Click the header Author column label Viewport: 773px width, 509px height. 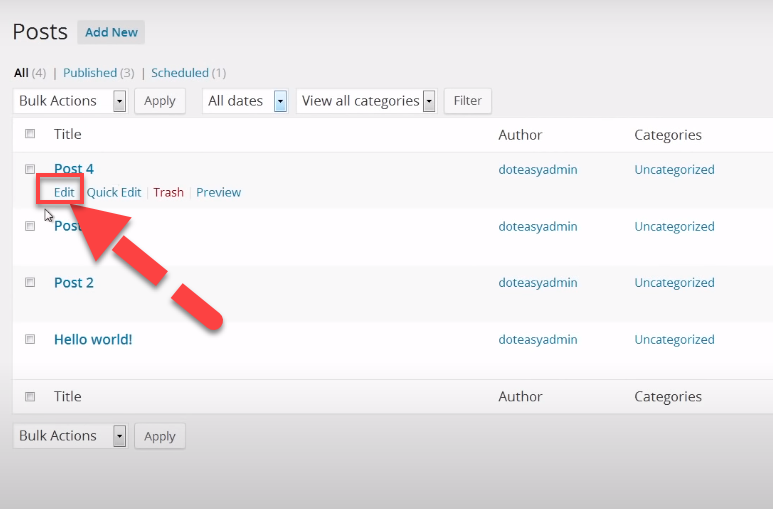tap(520, 135)
